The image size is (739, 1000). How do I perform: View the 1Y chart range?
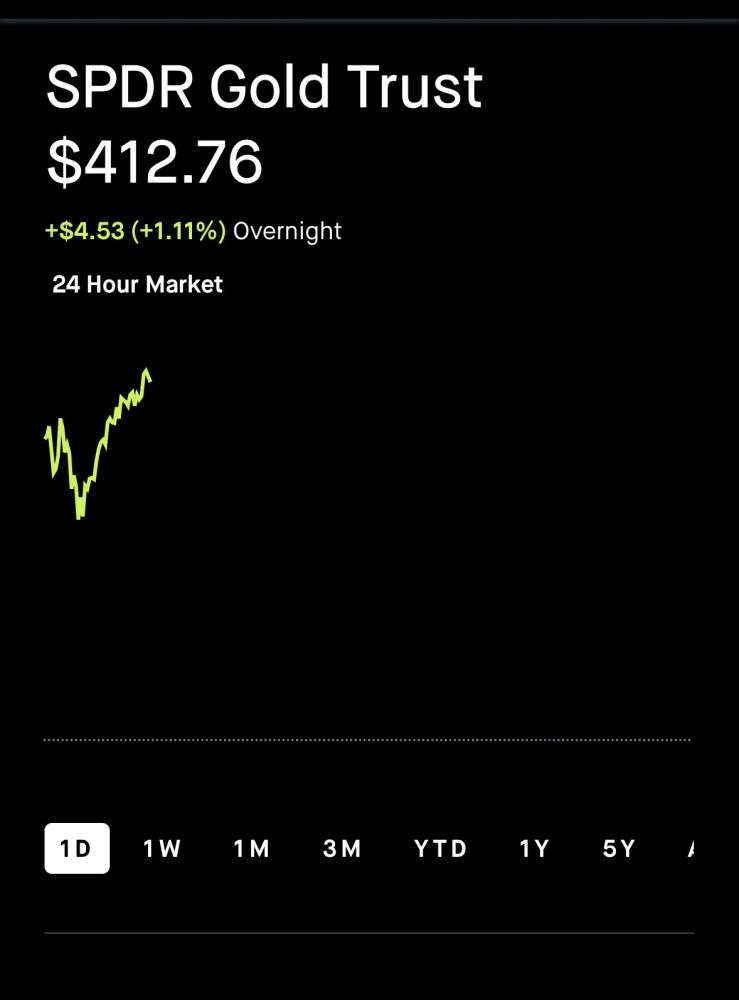coord(535,849)
